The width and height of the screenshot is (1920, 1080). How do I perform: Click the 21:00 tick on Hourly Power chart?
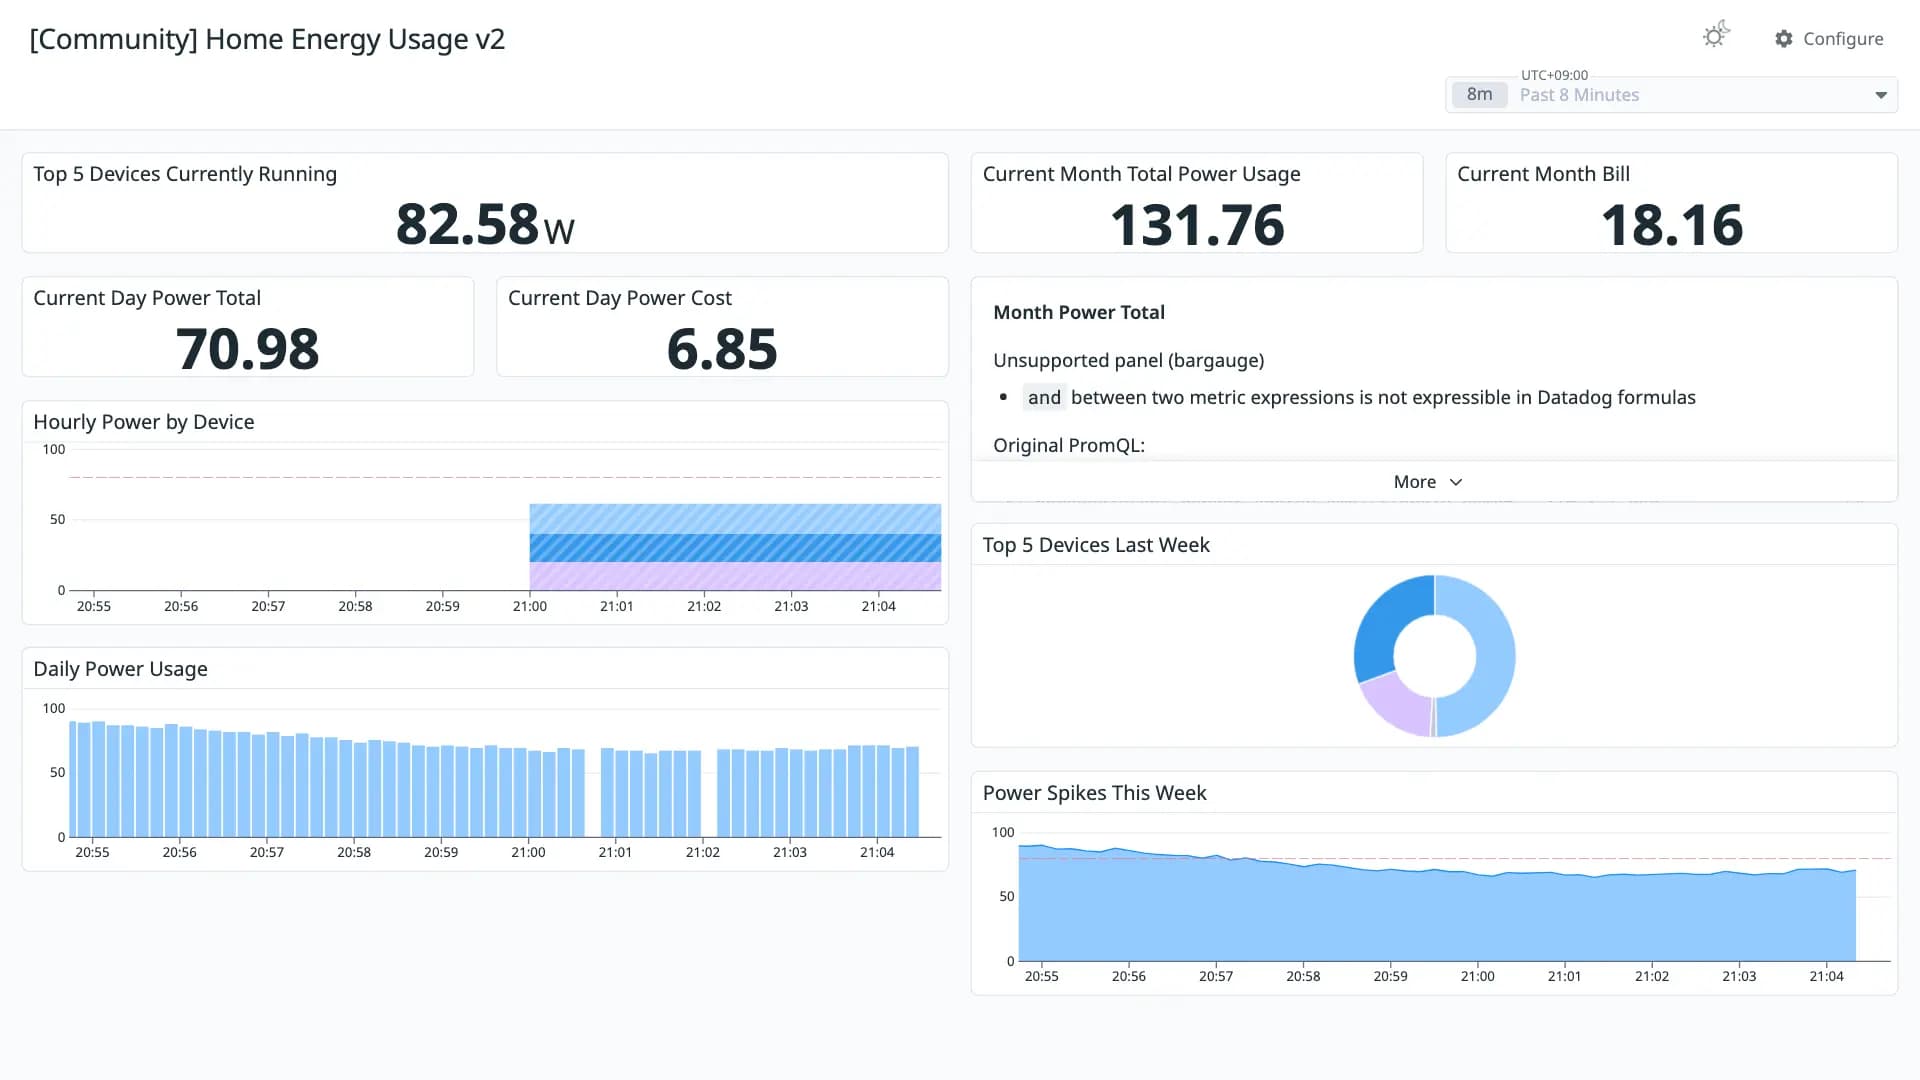[x=530, y=606]
